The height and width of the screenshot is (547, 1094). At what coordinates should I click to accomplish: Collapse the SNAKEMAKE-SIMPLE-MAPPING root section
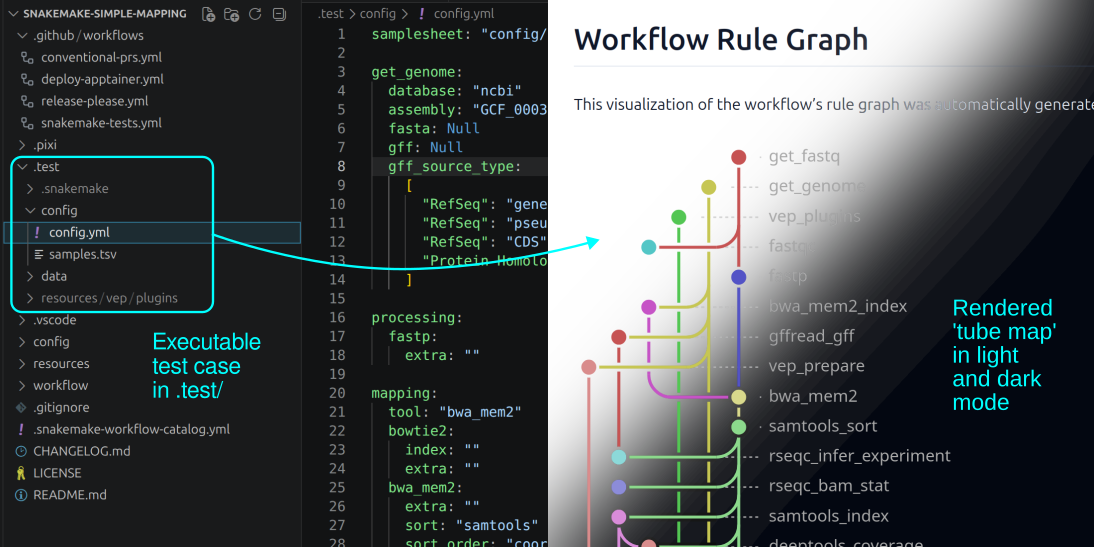(10, 14)
